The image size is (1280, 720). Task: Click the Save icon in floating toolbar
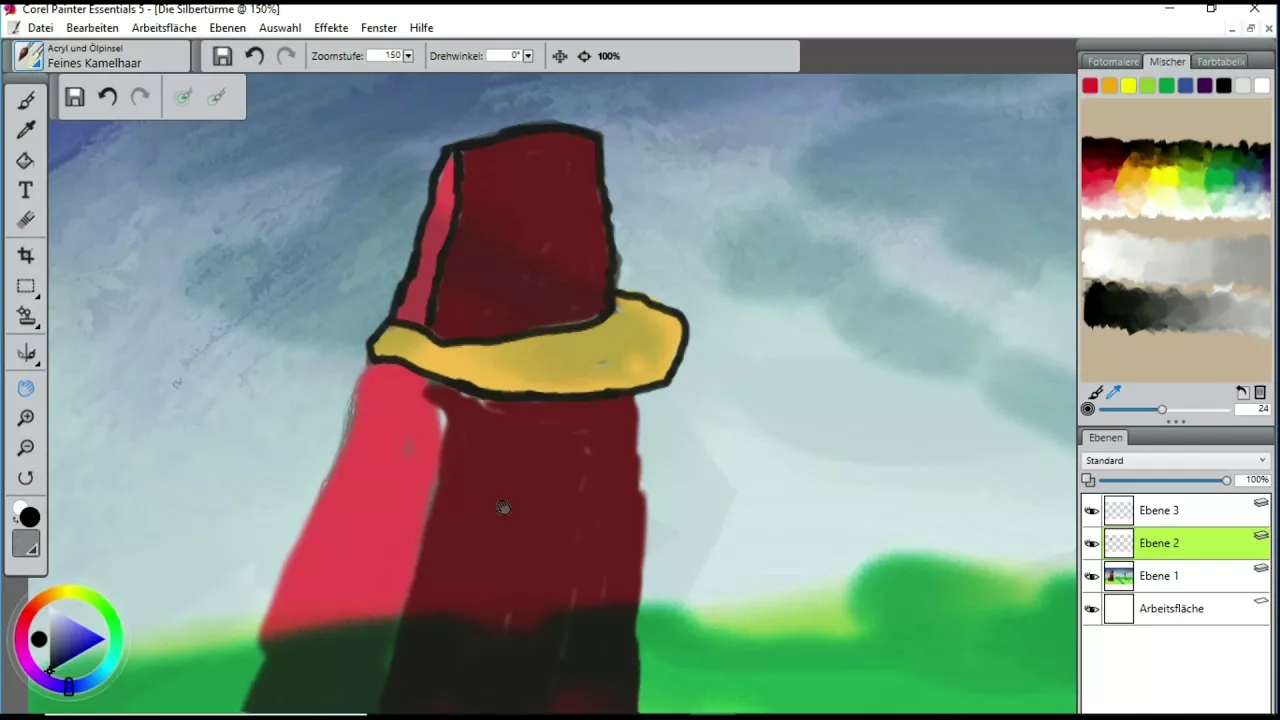pos(75,97)
